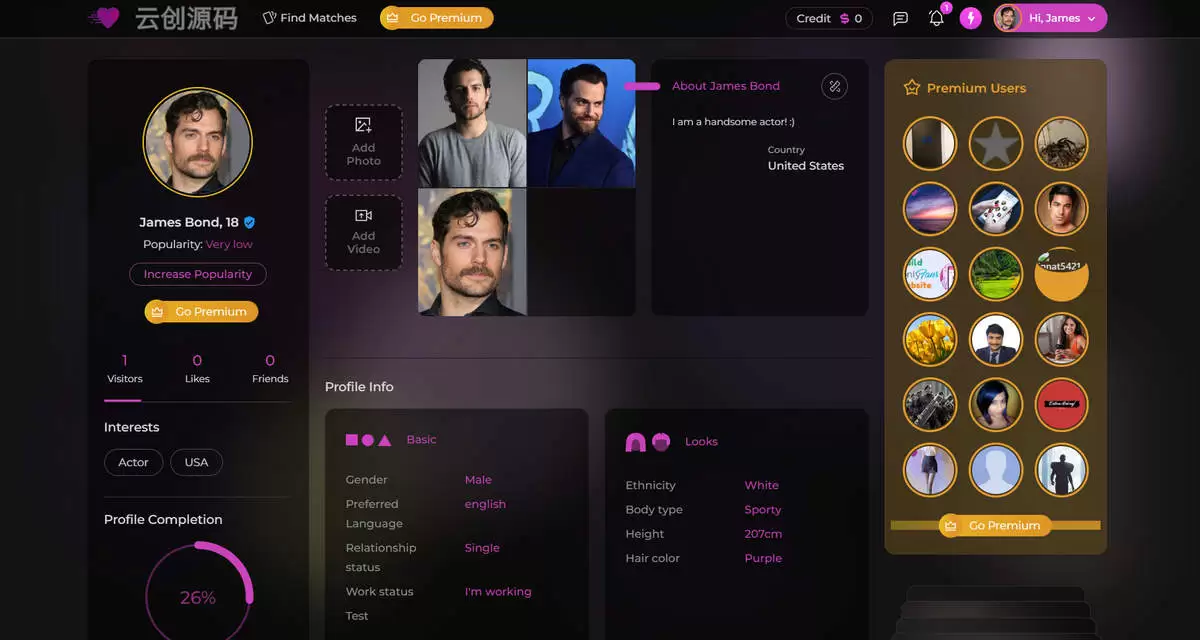Open the yellow tulips premium user avatar
The width and height of the screenshot is (1200, 640).
pos(930,340)
